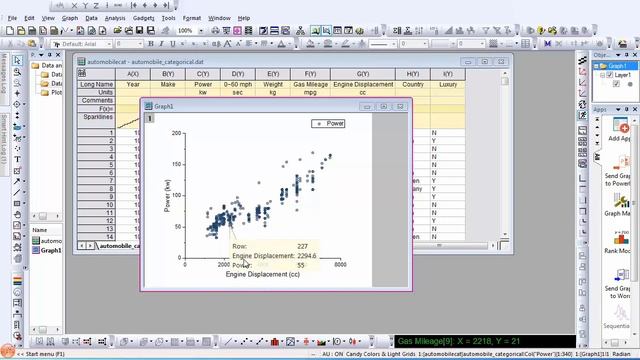Open the Format menu
Viewport: 640px width, 360px height.
192,18
